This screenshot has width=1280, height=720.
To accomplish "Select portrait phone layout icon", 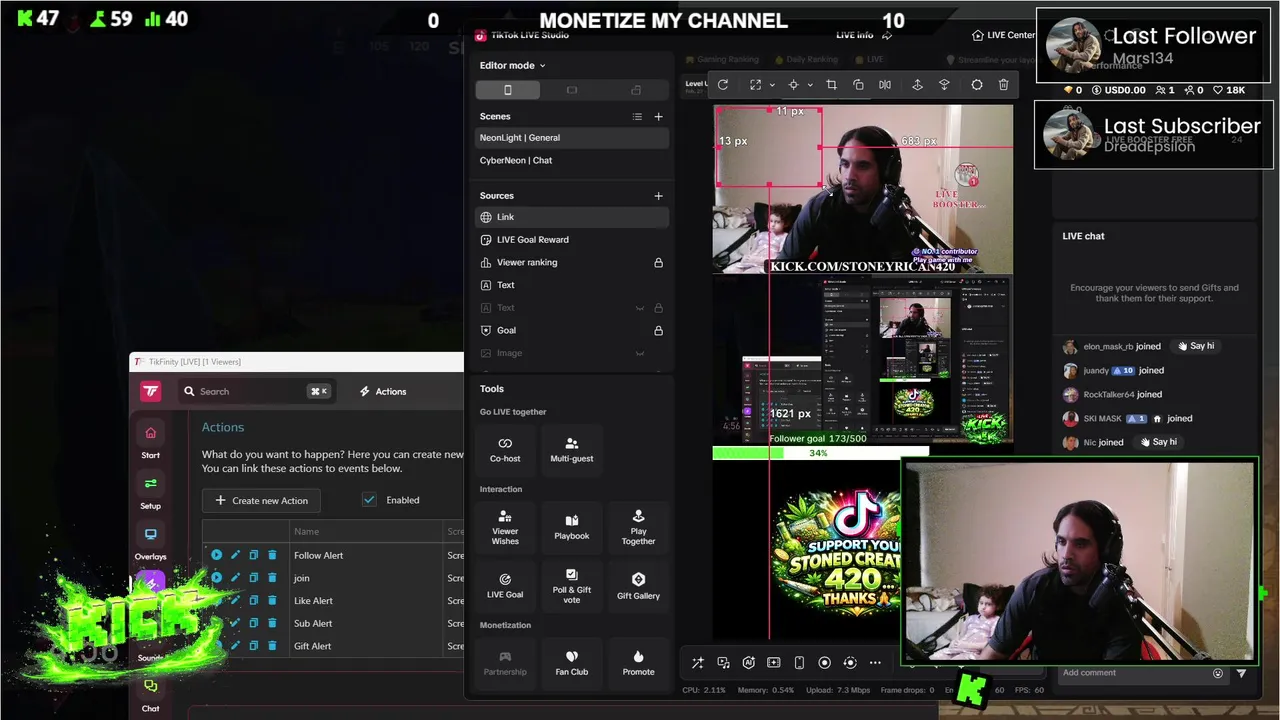I will 507,90.
